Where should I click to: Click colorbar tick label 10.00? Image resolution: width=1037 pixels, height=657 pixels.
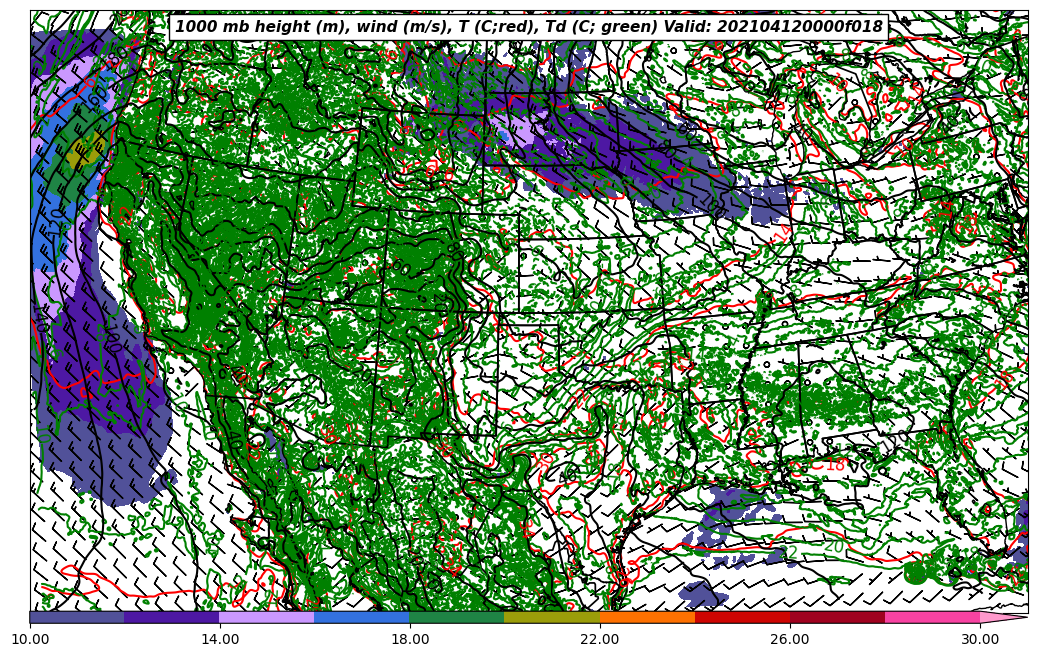(x=30, y=639)
